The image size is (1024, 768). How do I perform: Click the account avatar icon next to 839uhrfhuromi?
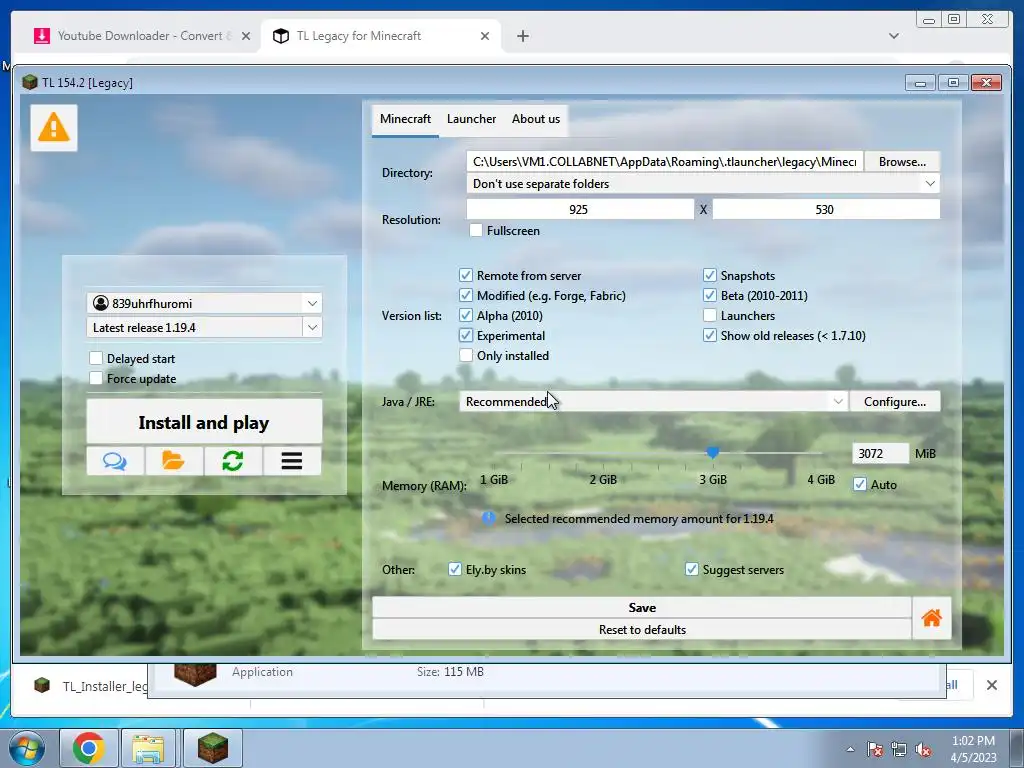click(101, 303)
